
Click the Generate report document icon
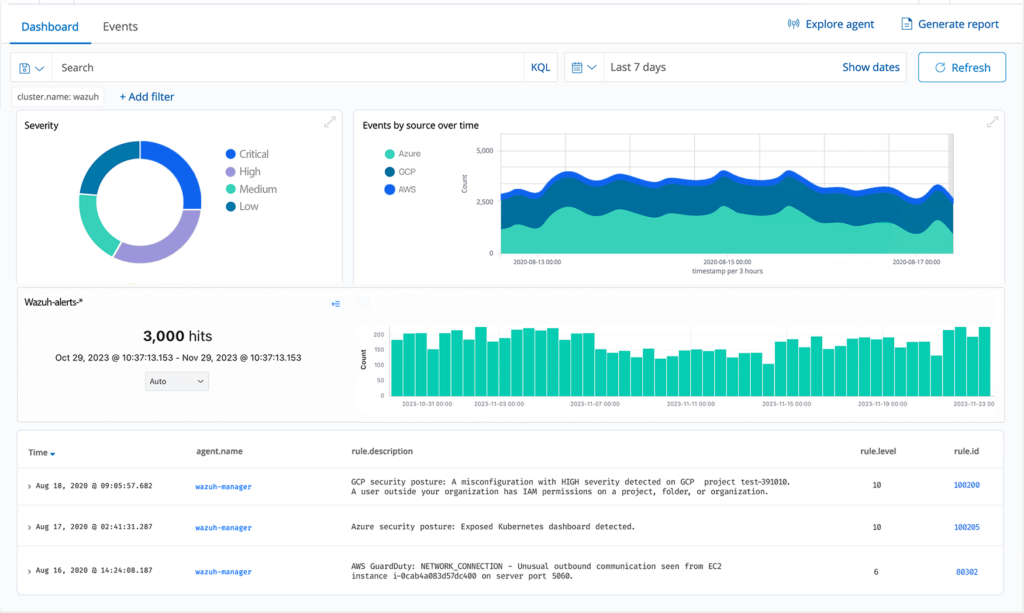[907, 25]
